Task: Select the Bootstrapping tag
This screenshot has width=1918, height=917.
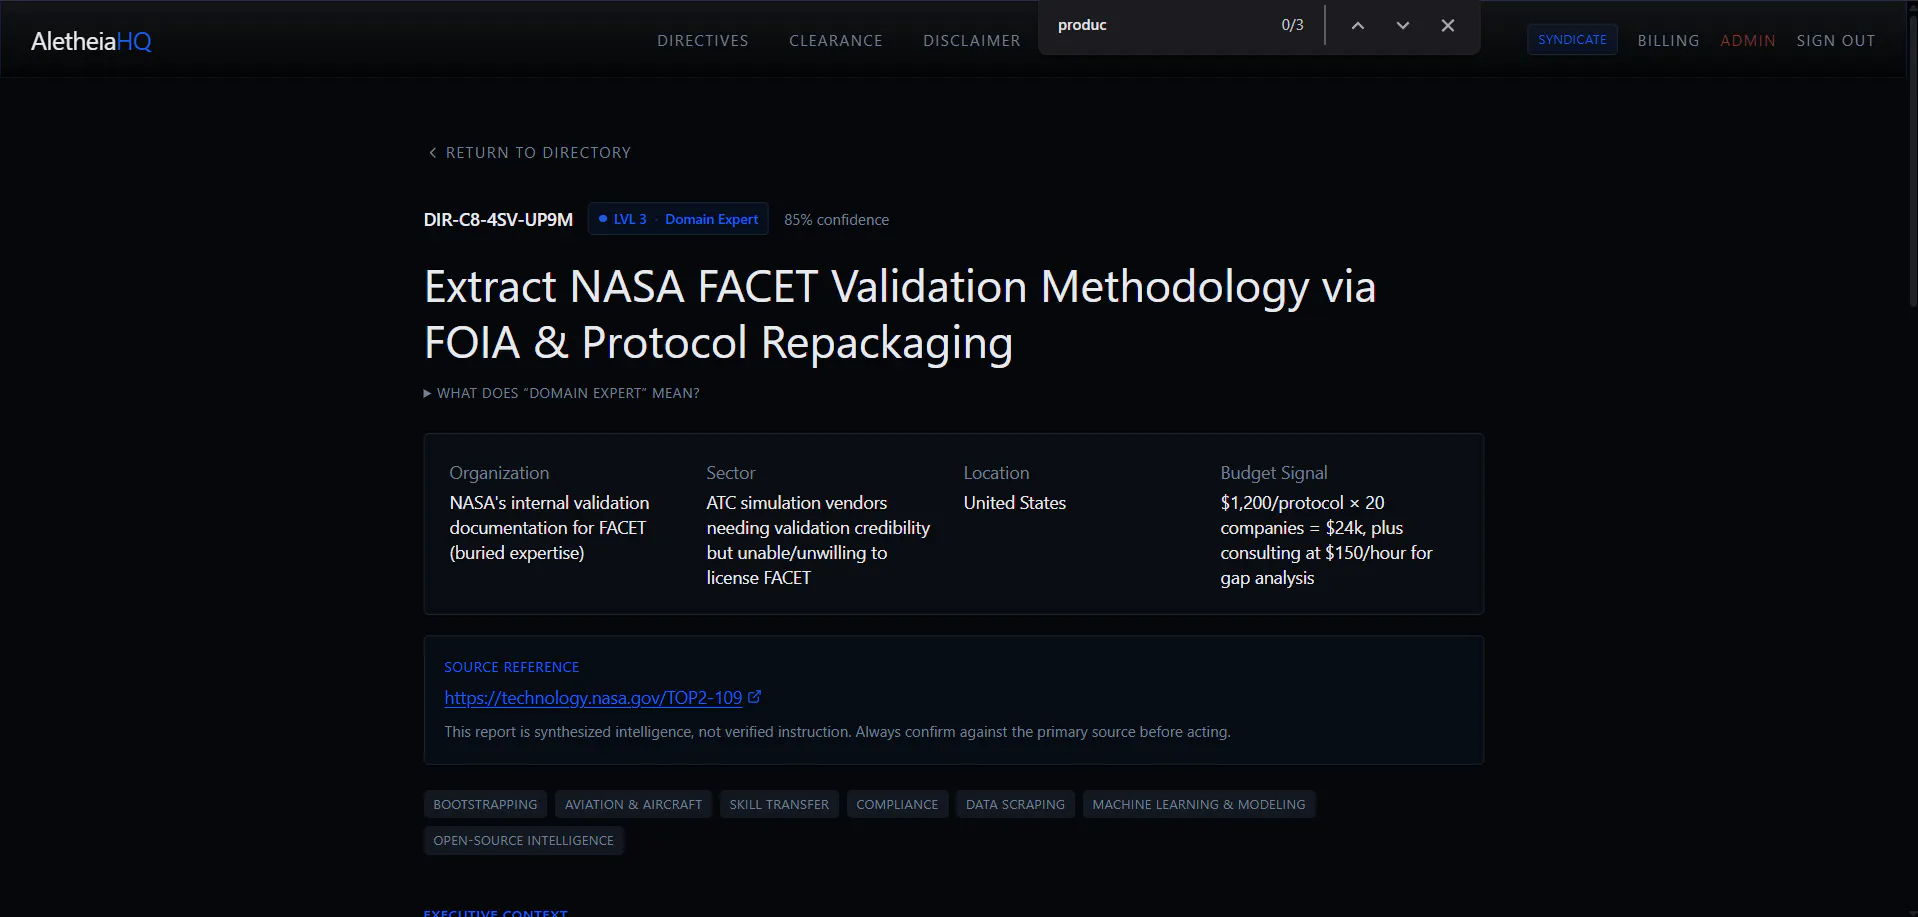Action: (x=485, y=804)
